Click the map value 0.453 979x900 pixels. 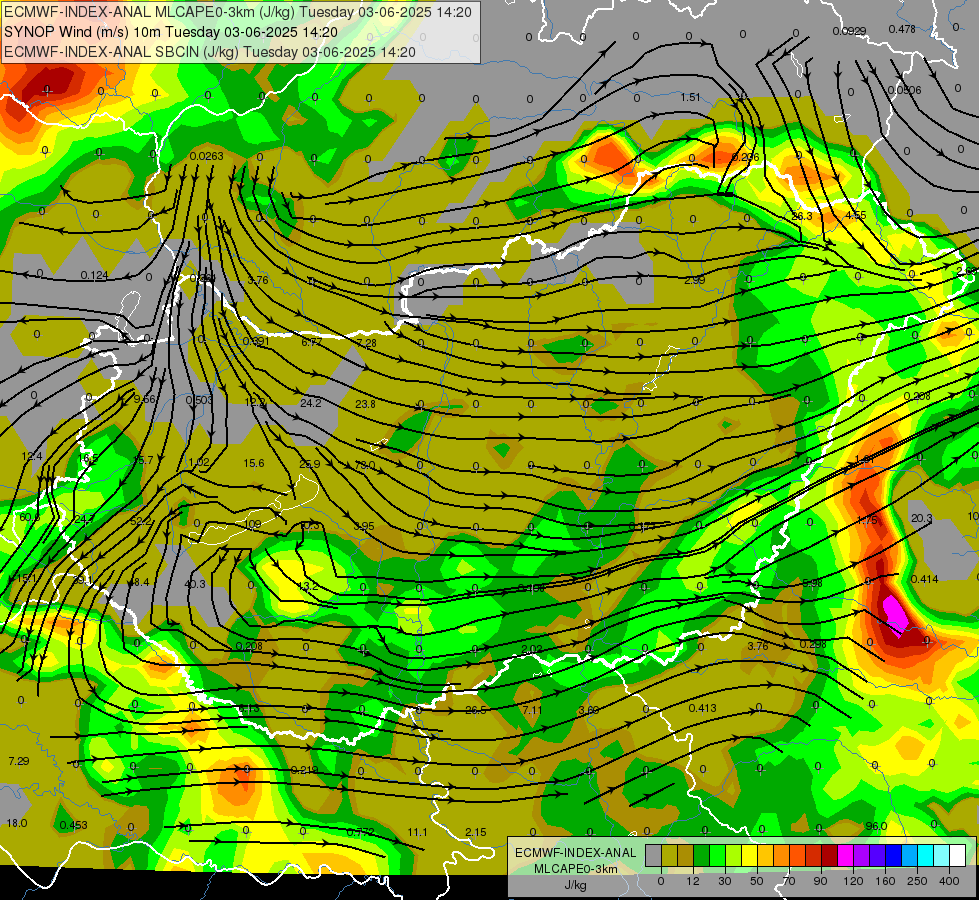(74, 825)
